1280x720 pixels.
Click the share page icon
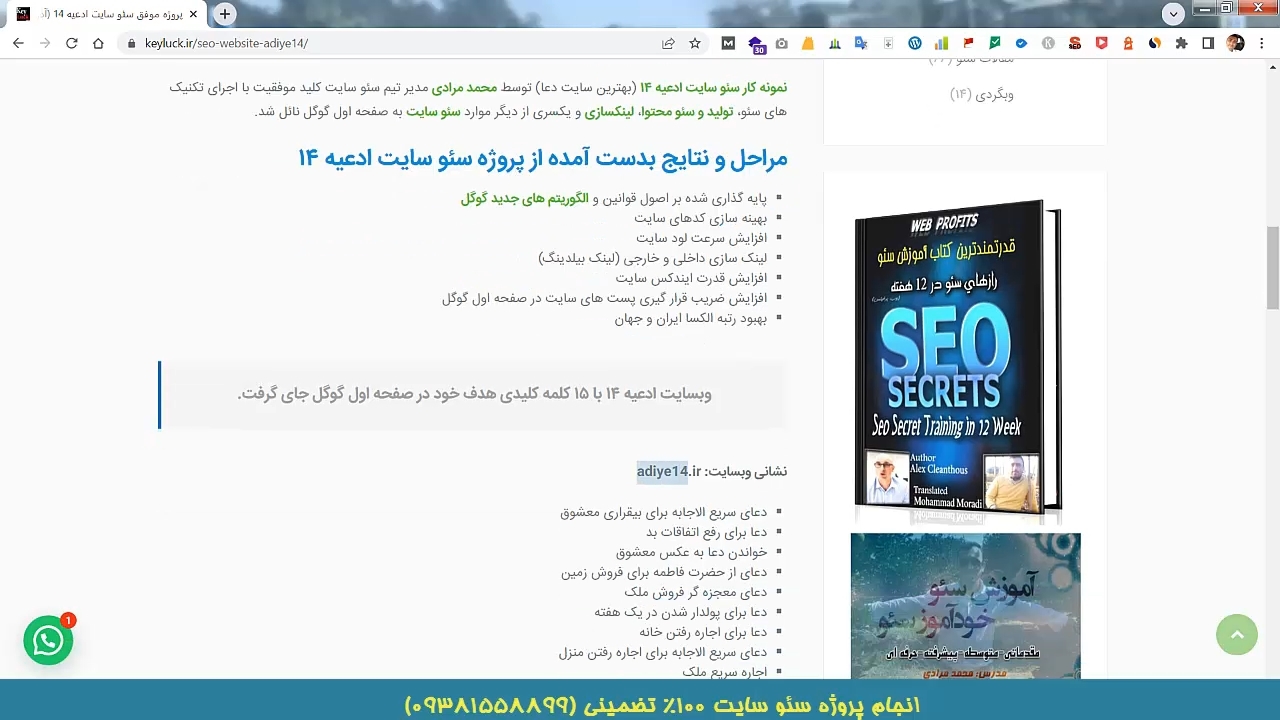[668, 43]
